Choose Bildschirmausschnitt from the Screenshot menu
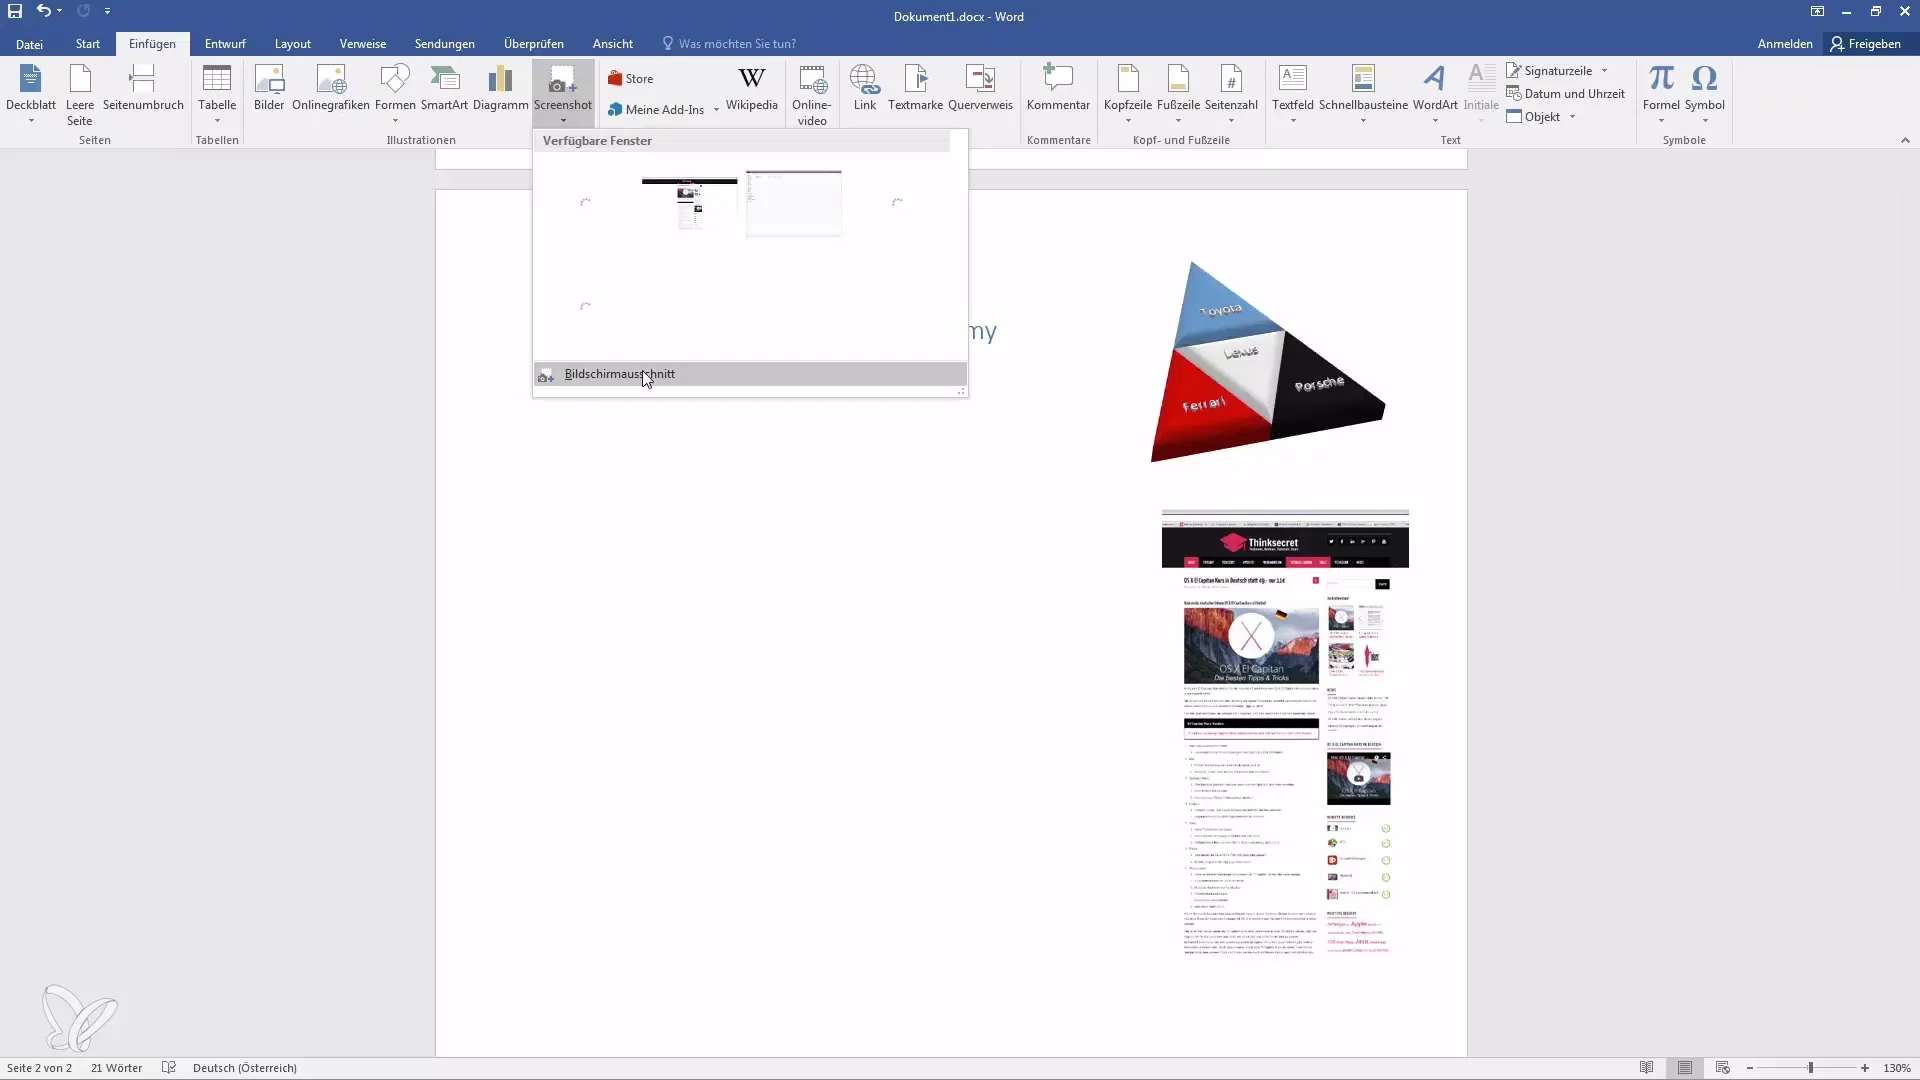This screenshot has height=1080, width=1920. click(x=619, y=374)
